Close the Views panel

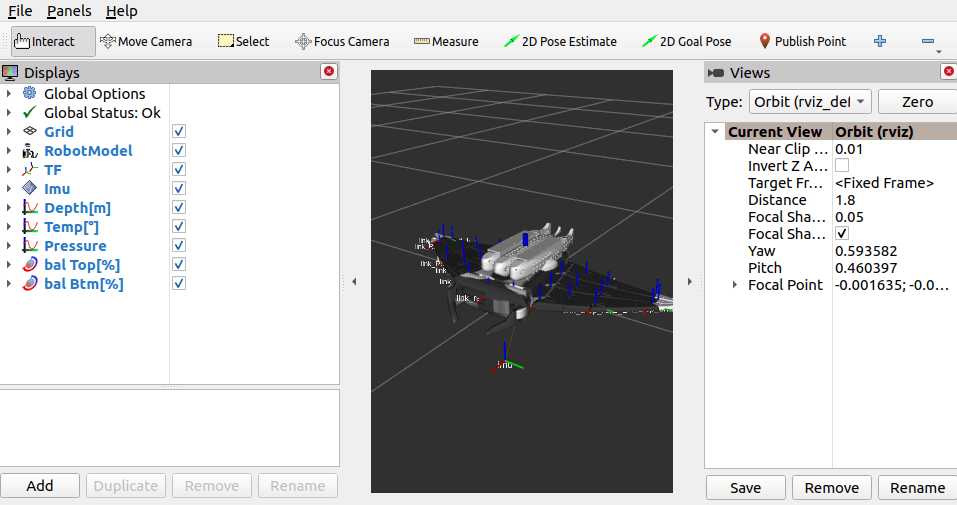pyautogui.click(x=949, y=71)
